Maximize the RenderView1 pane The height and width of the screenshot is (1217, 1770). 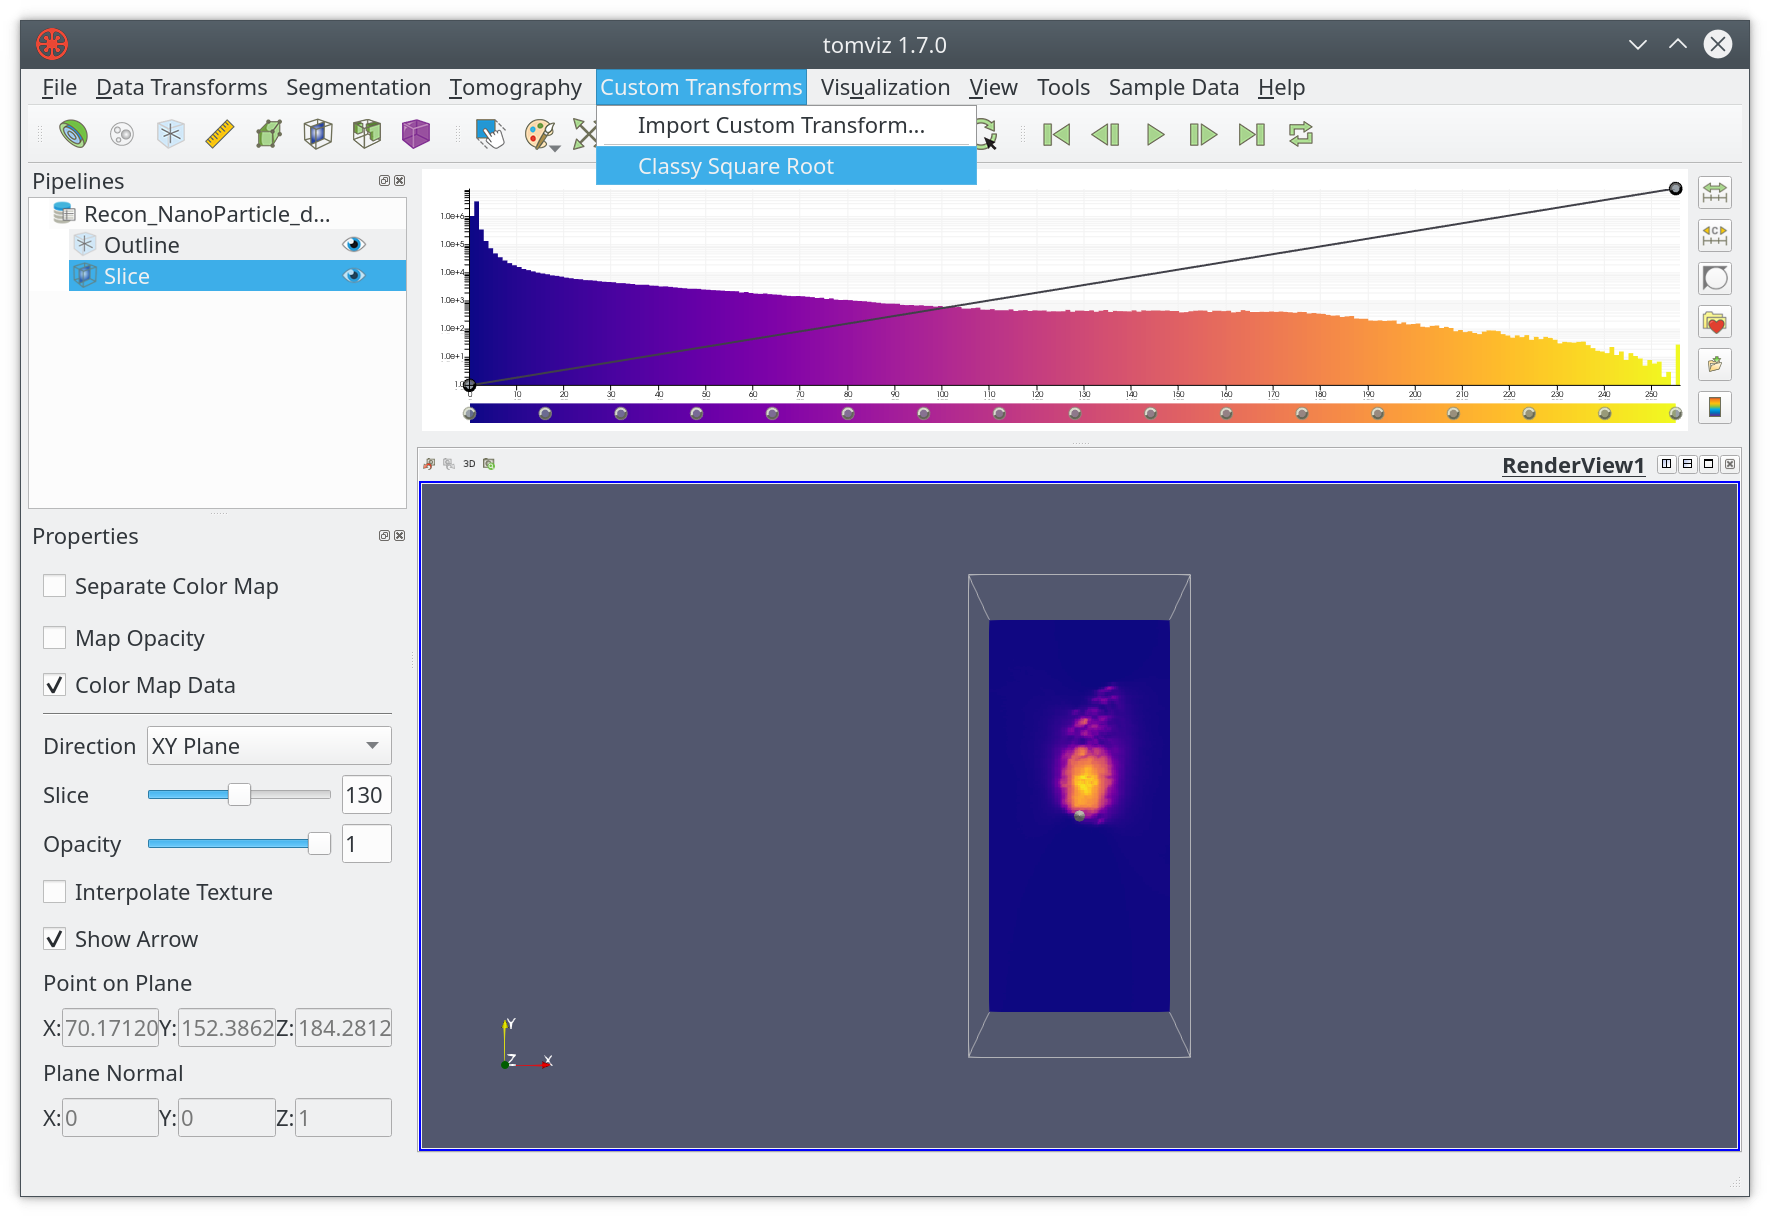[1709, 464]
